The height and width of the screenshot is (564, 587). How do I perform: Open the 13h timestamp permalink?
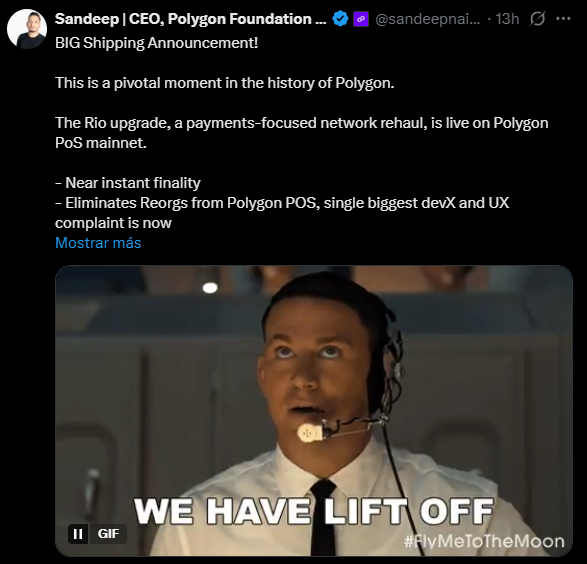pos(507,19)
